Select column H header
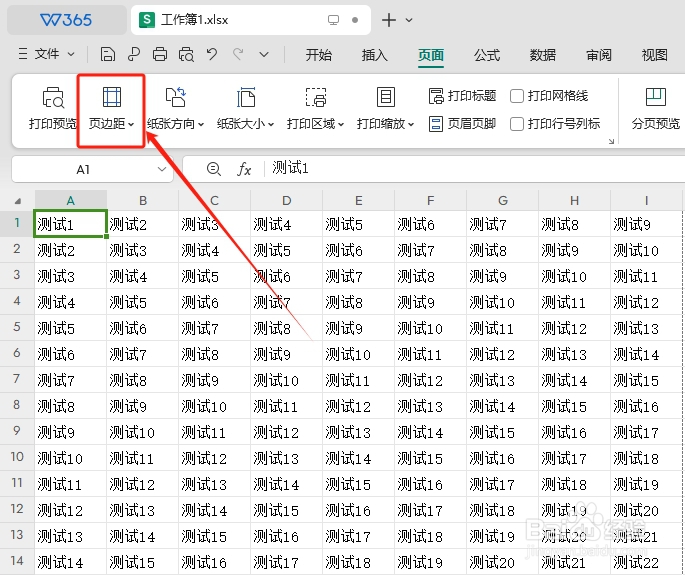This screenshot has width=685, height=575. pyautogui.click(x=574, y=201)
